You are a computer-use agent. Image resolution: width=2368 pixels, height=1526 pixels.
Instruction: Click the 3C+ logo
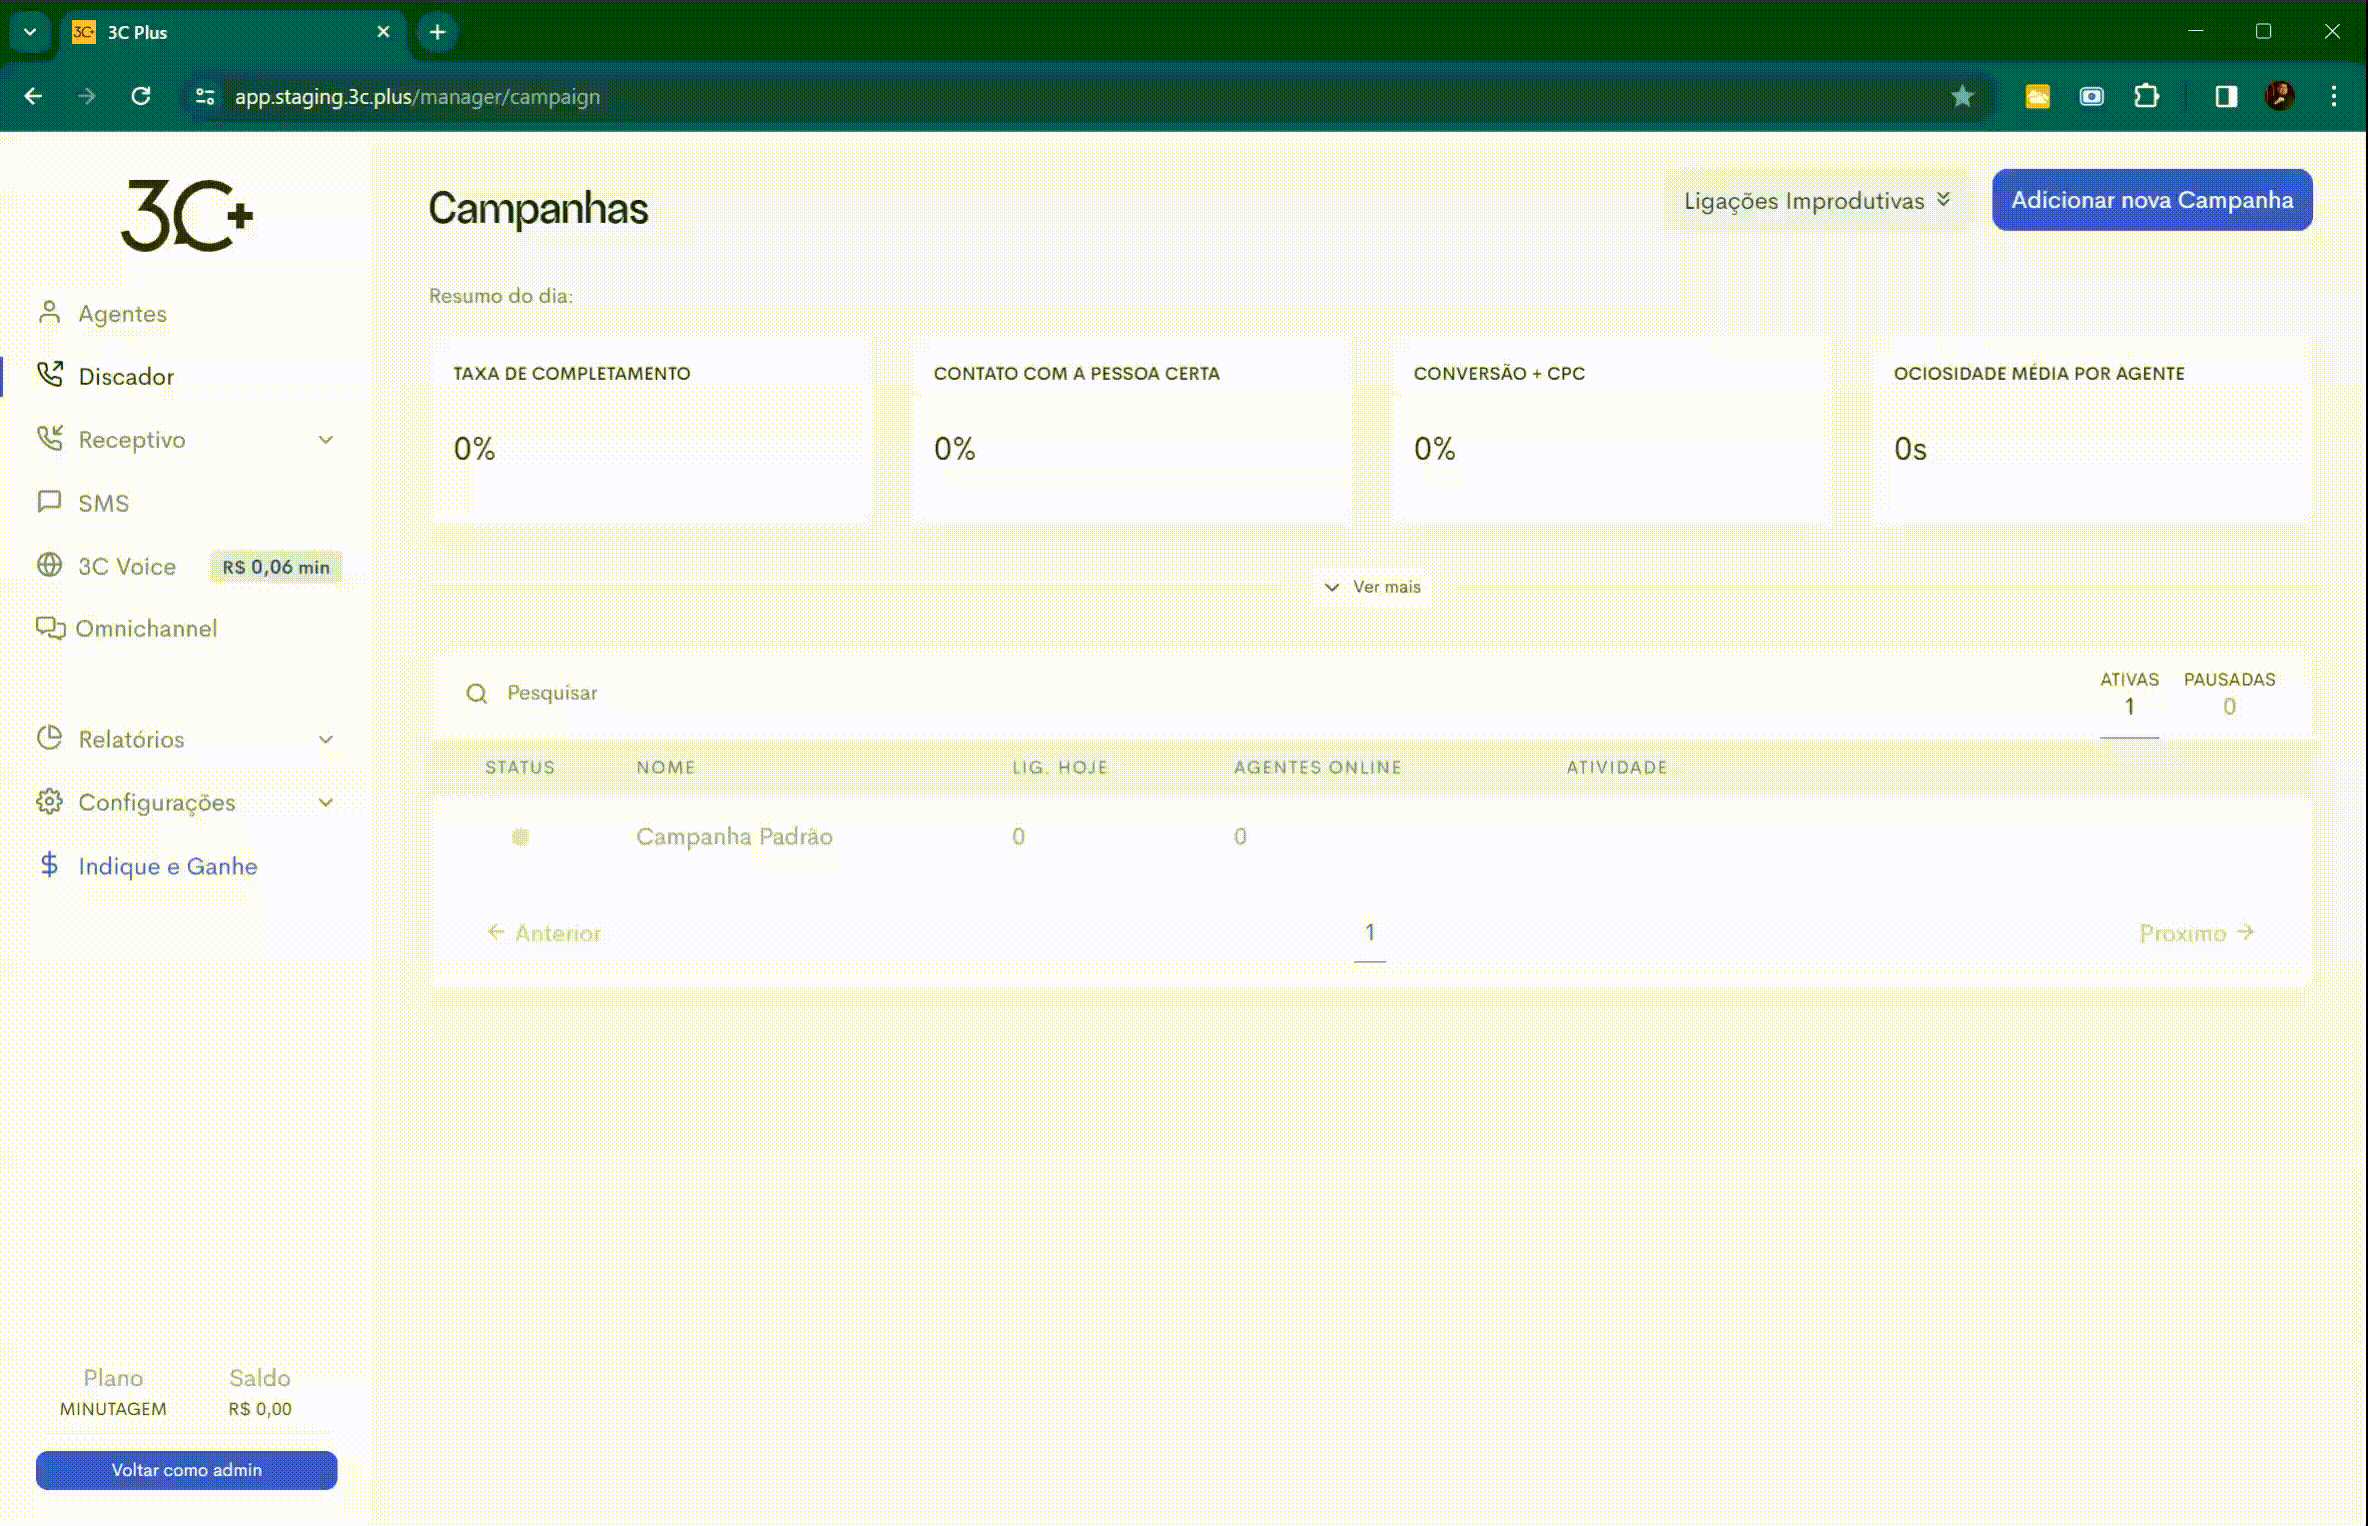pos(187,215)
